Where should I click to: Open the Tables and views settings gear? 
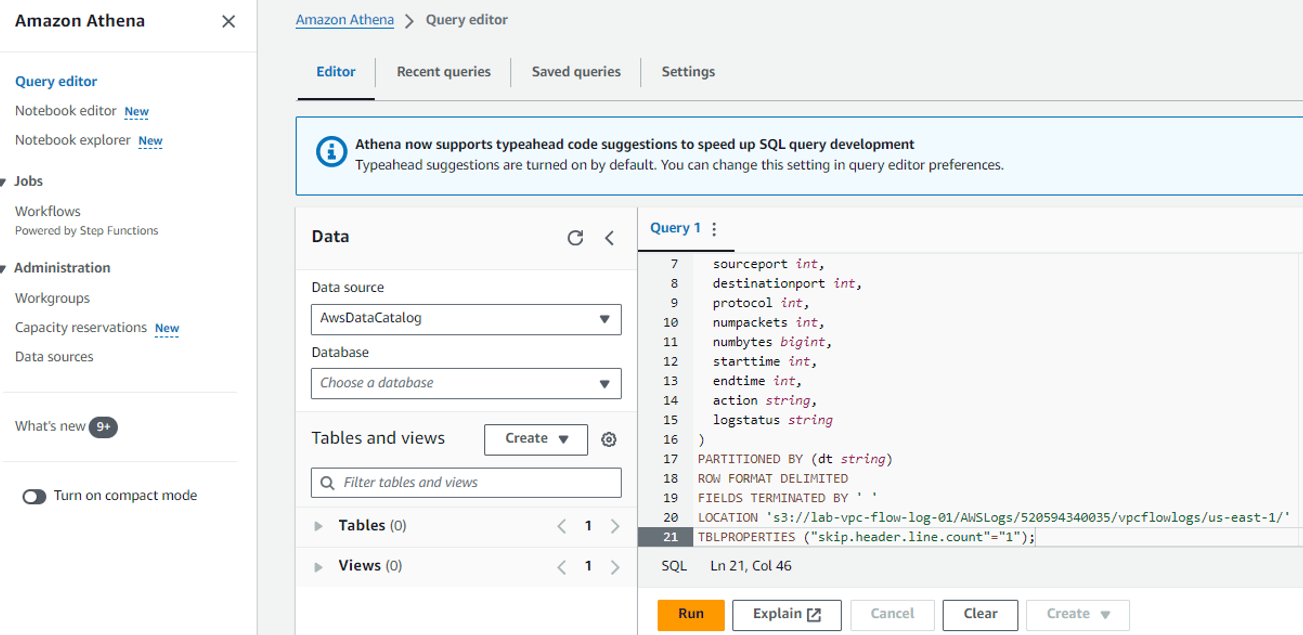tap(608, 439)
